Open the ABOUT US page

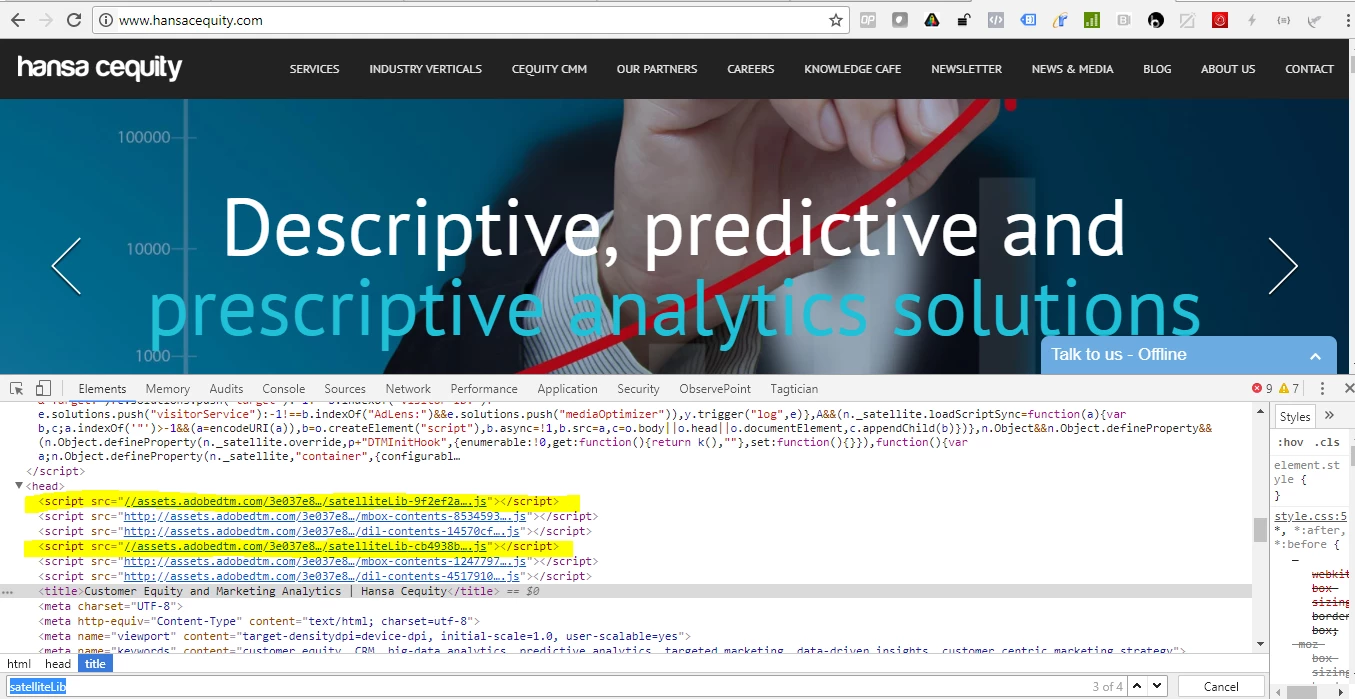1228,69
